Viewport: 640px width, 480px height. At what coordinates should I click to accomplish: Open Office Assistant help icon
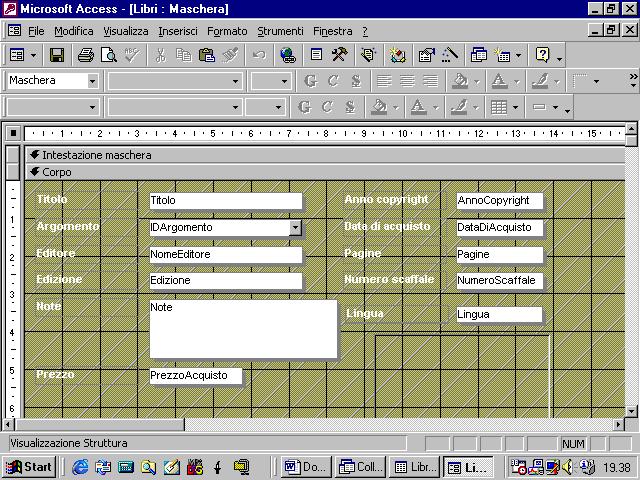[542, 55]
